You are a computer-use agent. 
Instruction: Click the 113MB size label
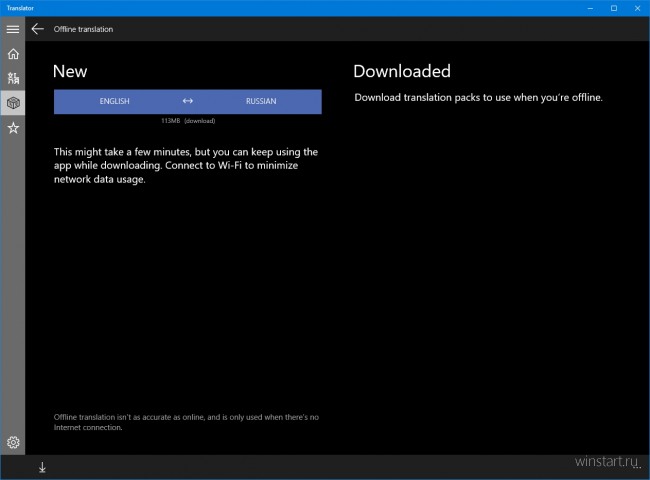[170, 120]
